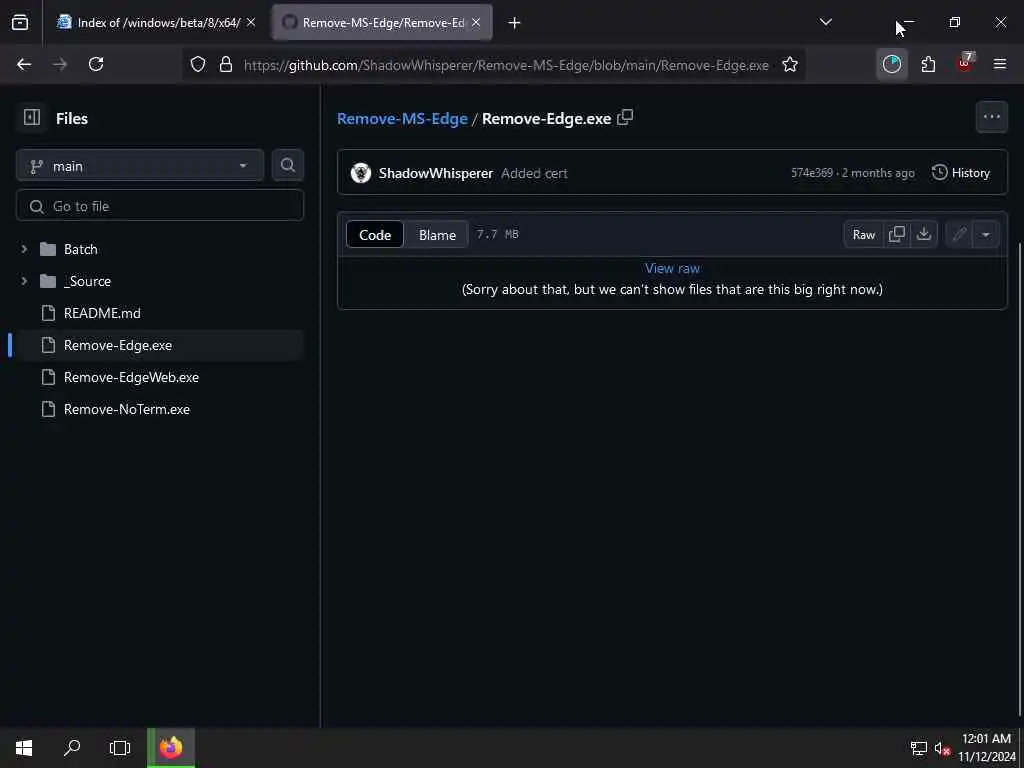Screen dimensions: 1024x768
Task: Open Remove-NoTerm.exe in file tree
Action: point(127,409)
